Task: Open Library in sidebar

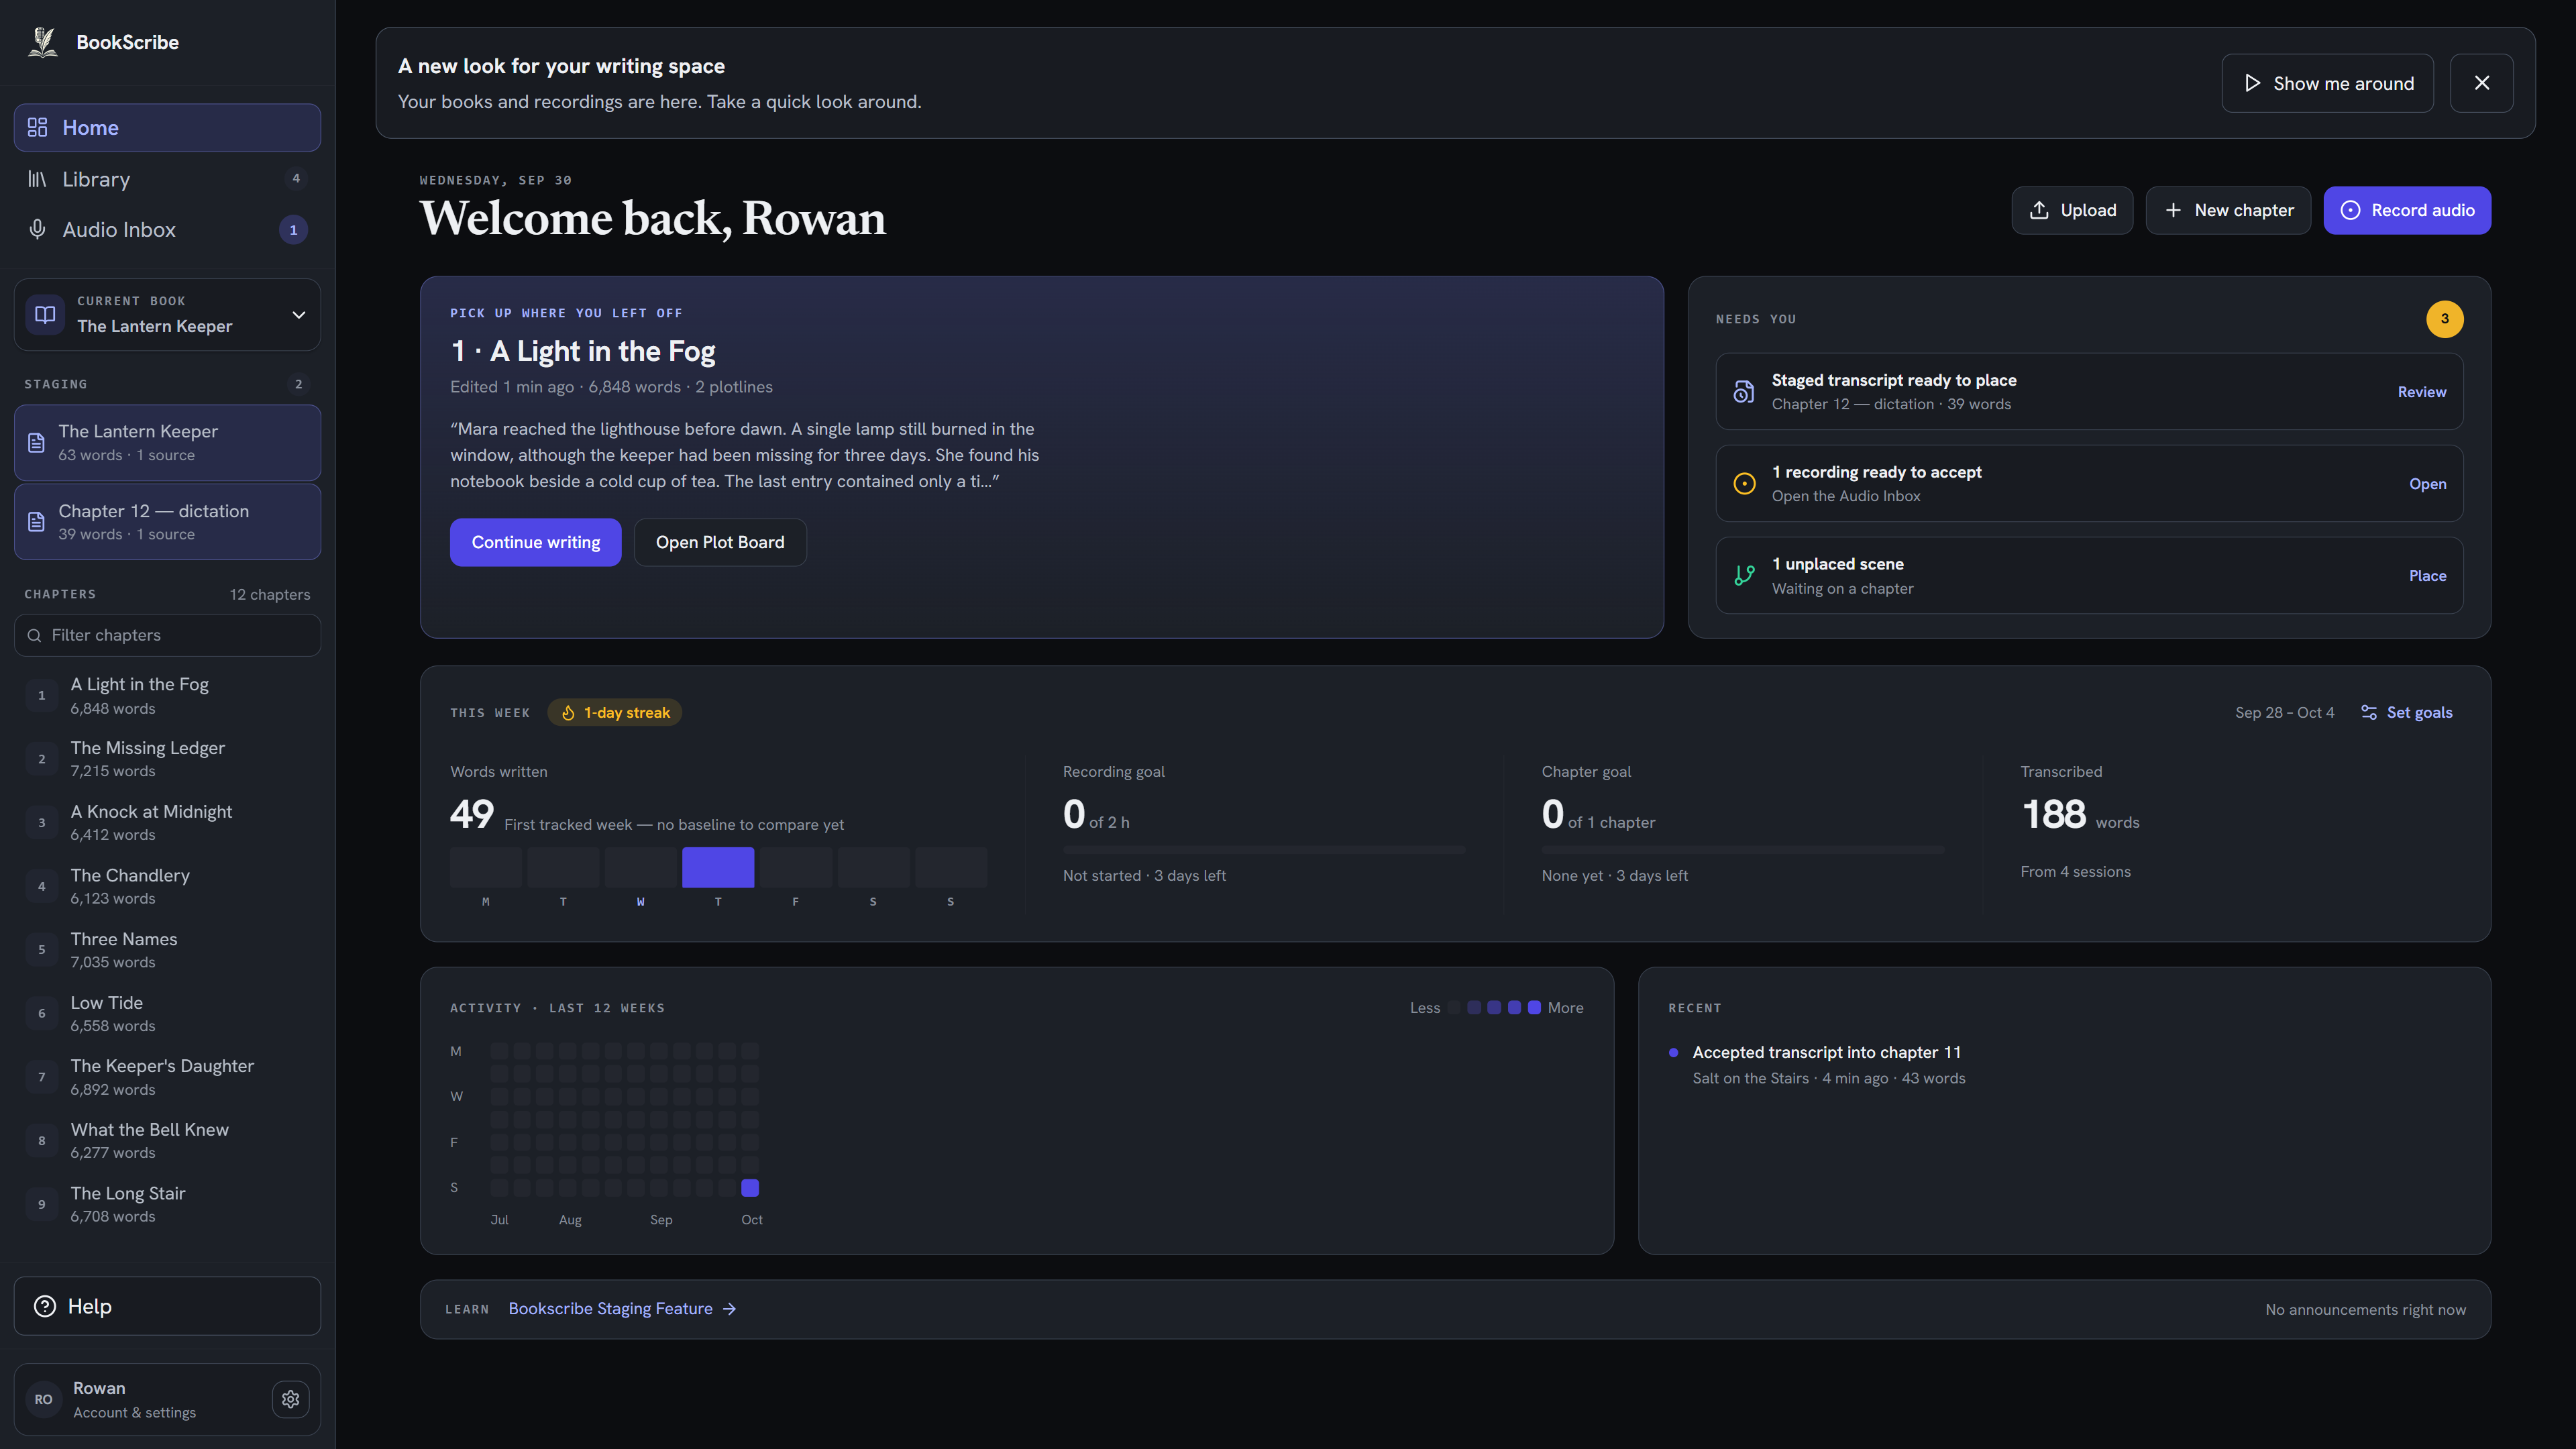Action: pyautogui.click(x=167, y=179)
